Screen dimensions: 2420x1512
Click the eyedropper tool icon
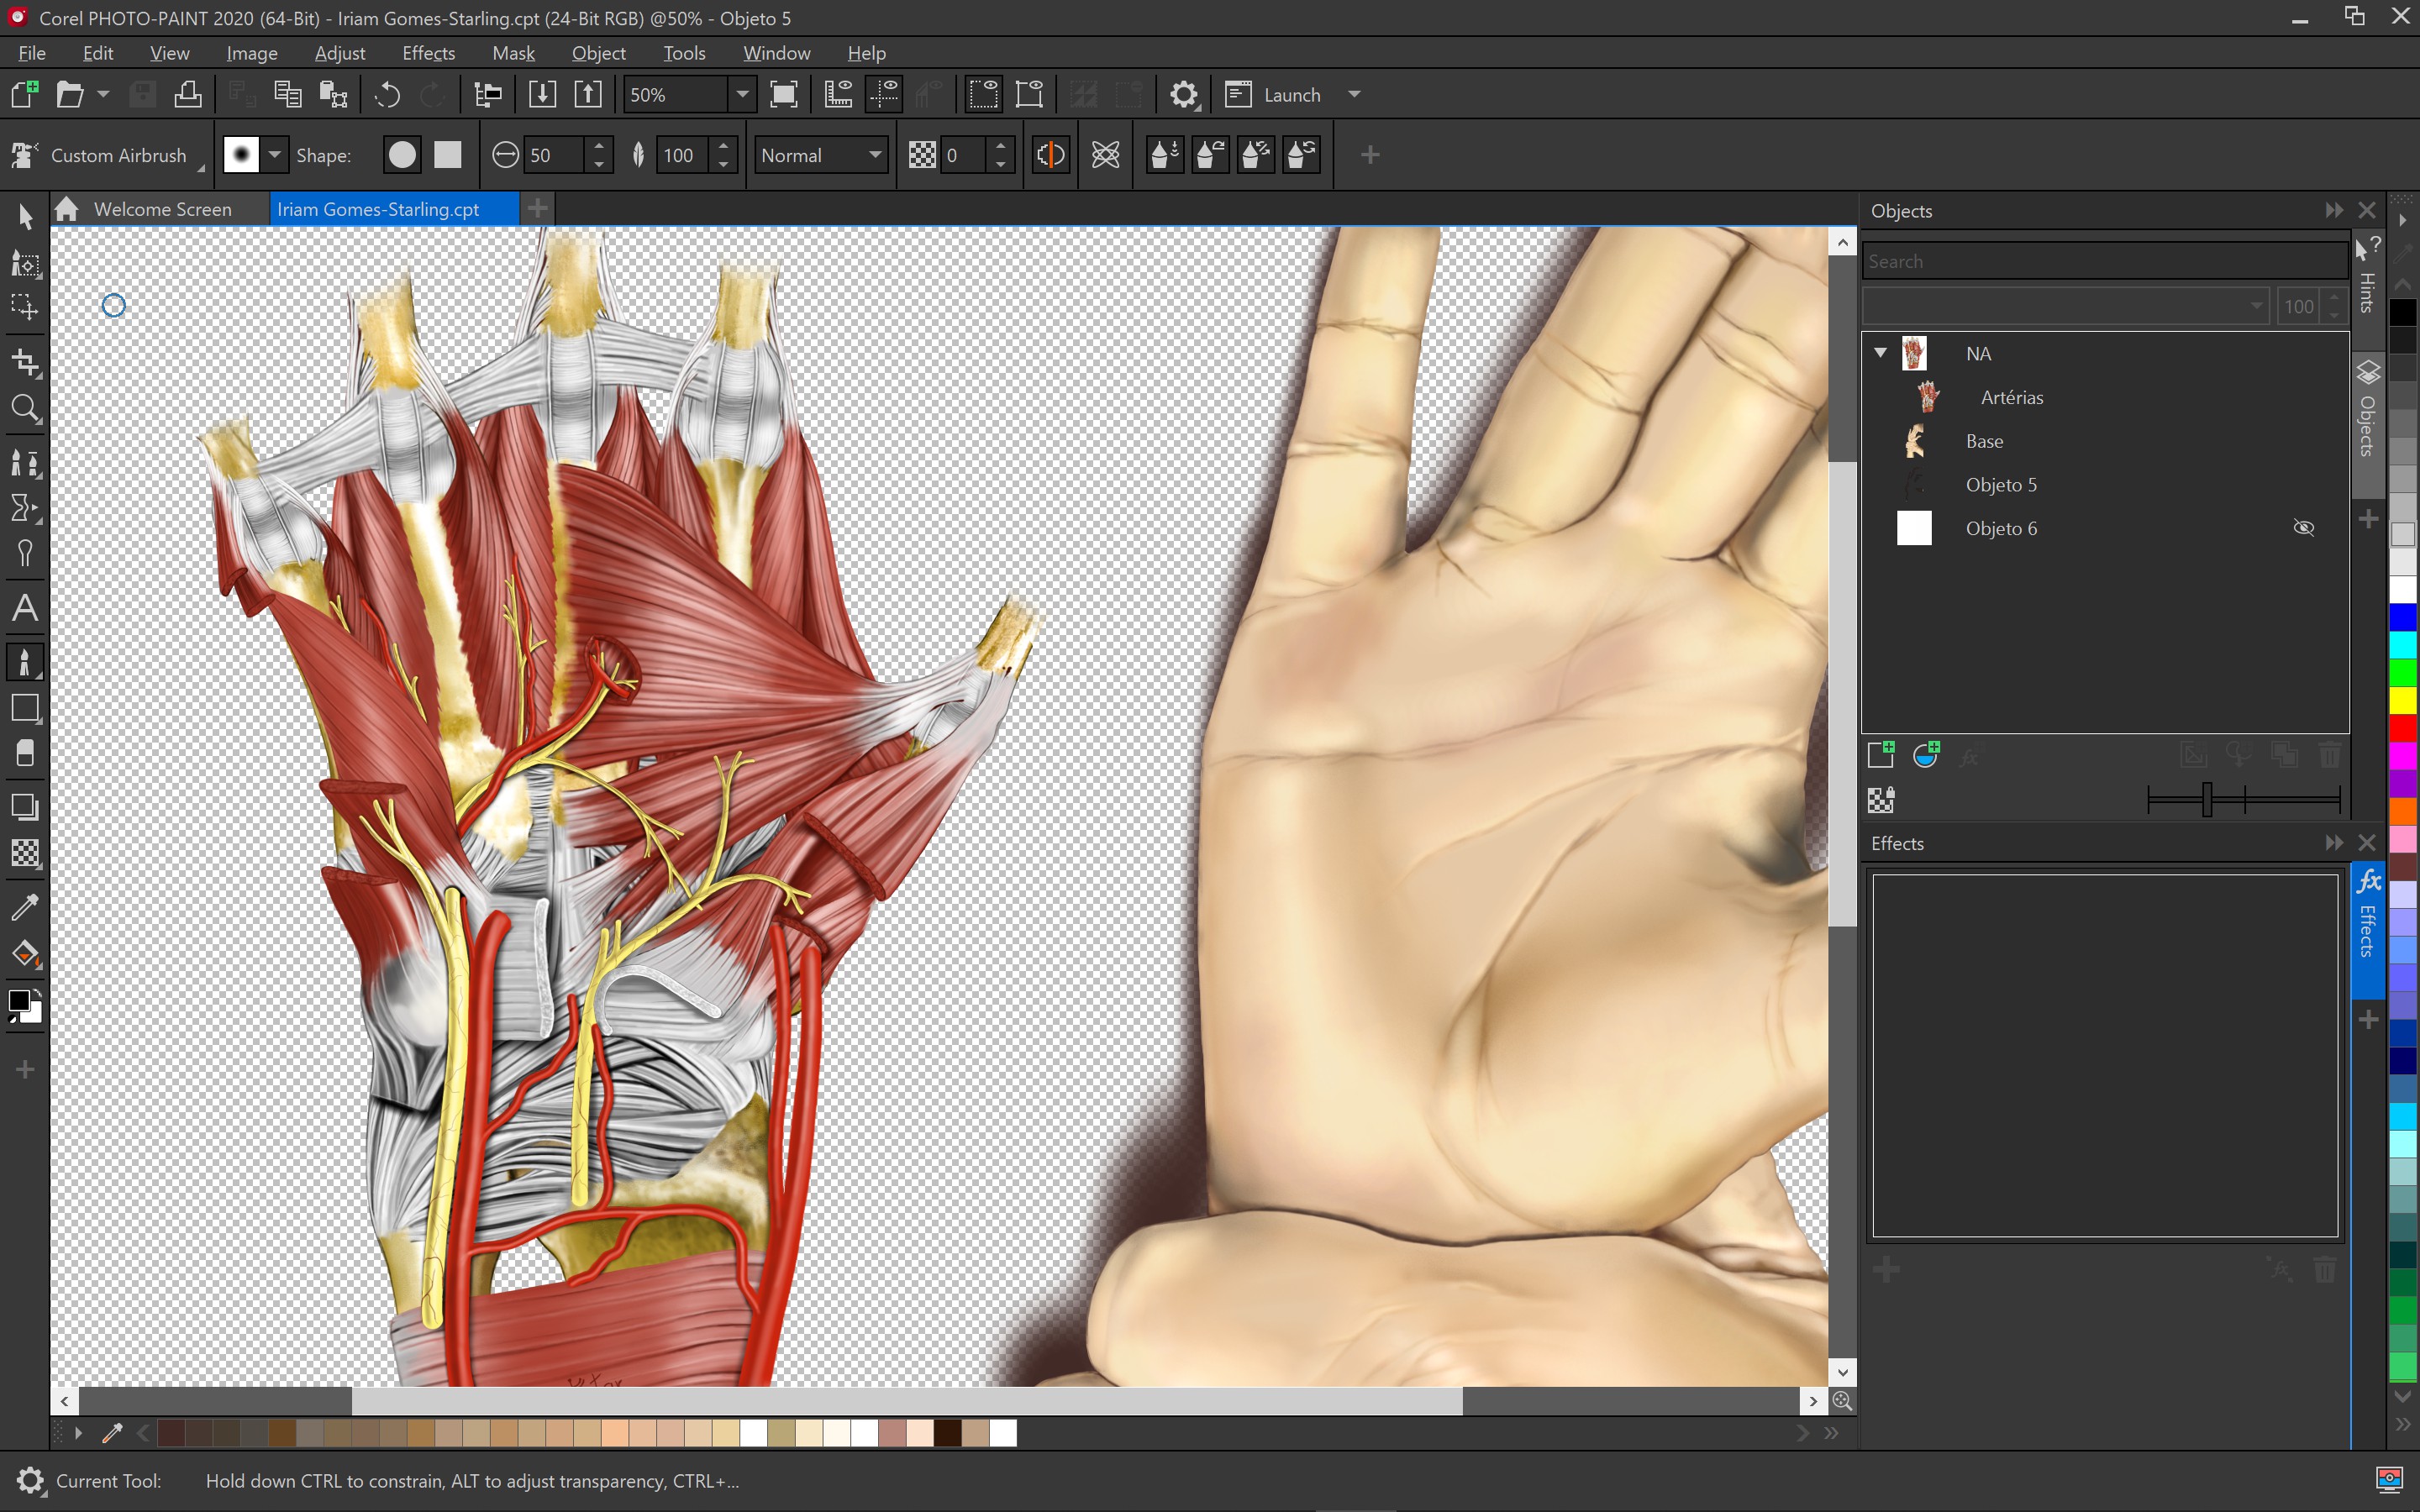(24, 907)
